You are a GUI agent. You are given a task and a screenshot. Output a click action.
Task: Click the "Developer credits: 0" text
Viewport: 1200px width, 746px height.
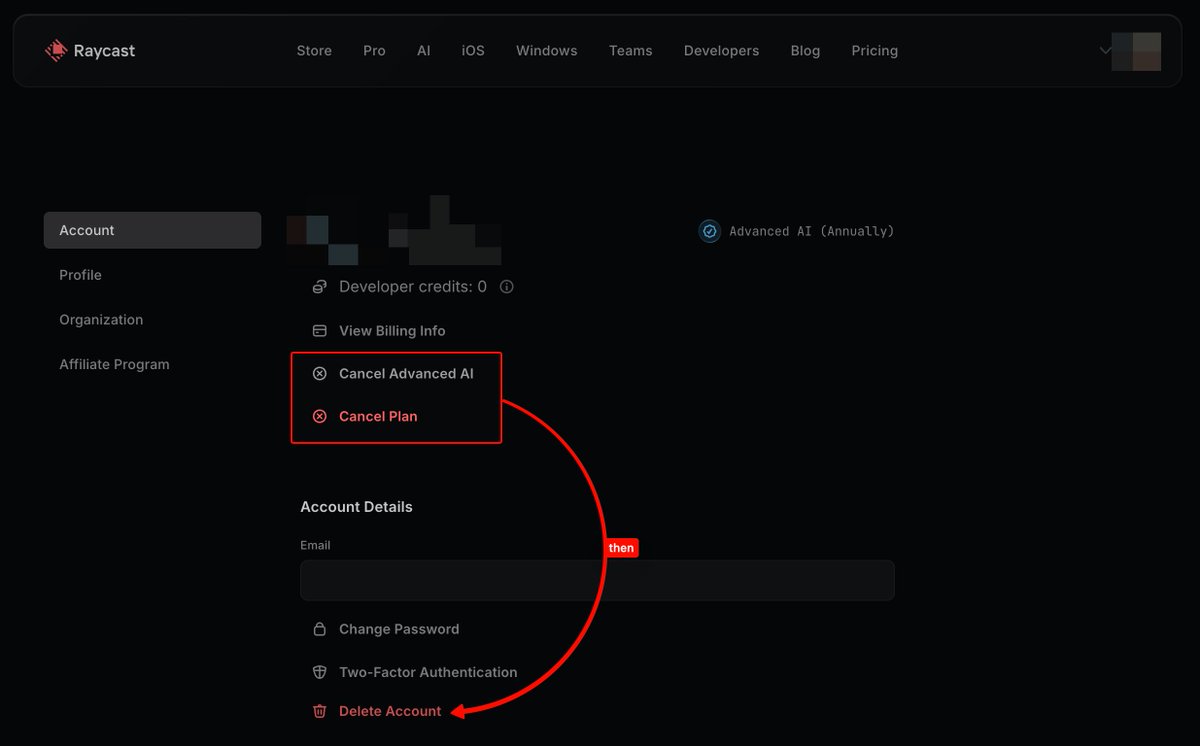[x=413, y=287]
